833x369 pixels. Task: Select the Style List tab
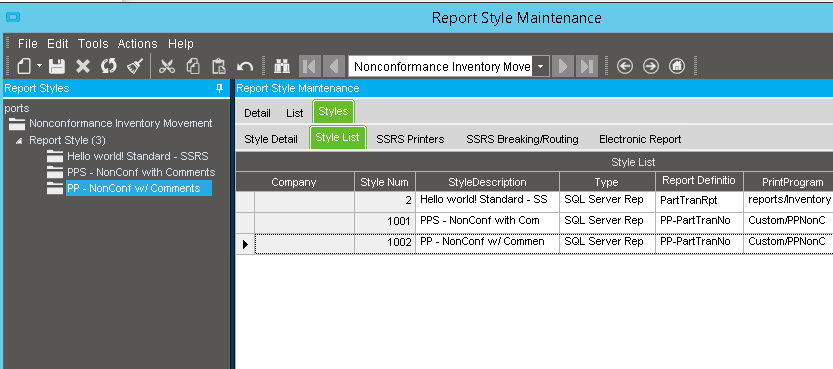pyautogui.click(x=337, y=138)
